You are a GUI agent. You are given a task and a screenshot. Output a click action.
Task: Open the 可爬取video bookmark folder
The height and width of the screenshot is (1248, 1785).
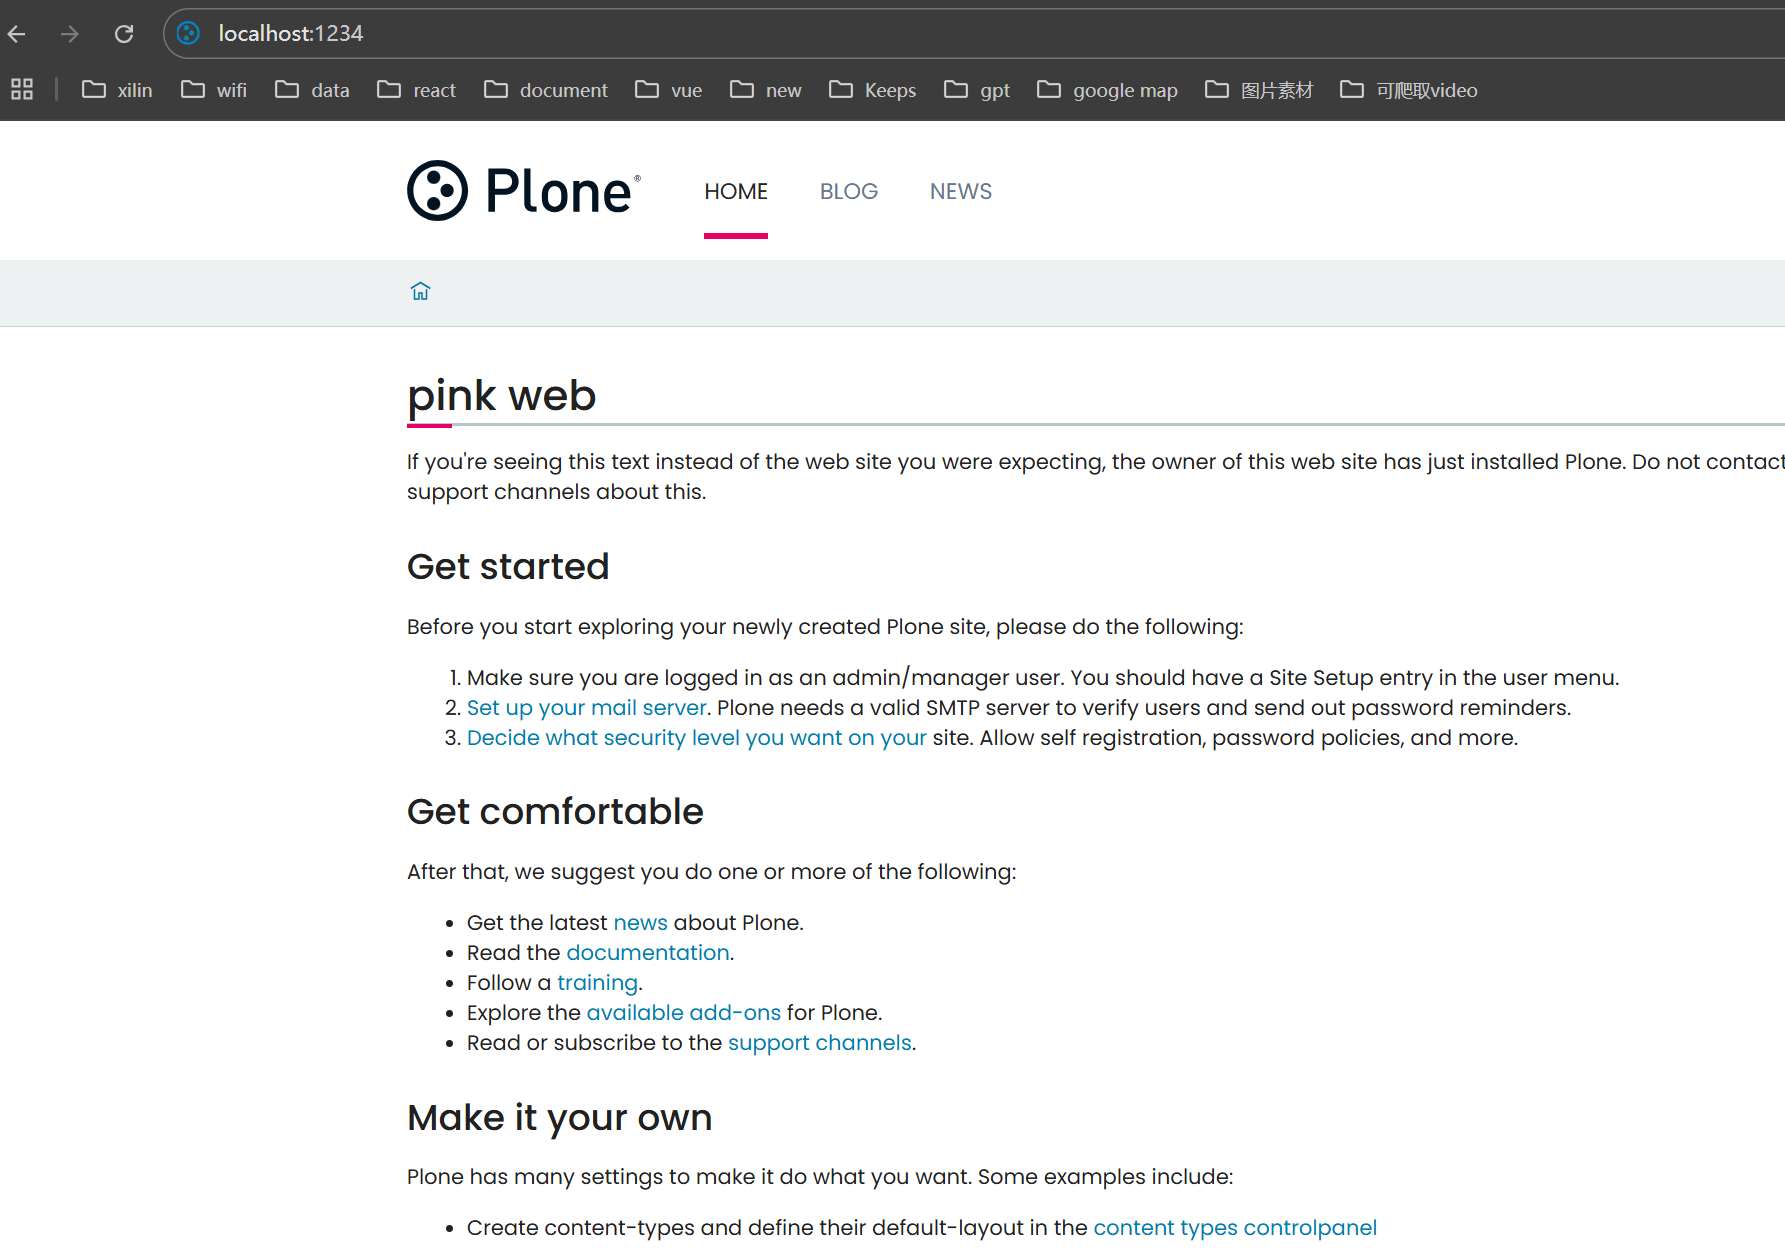click(x=1409, y=90)
